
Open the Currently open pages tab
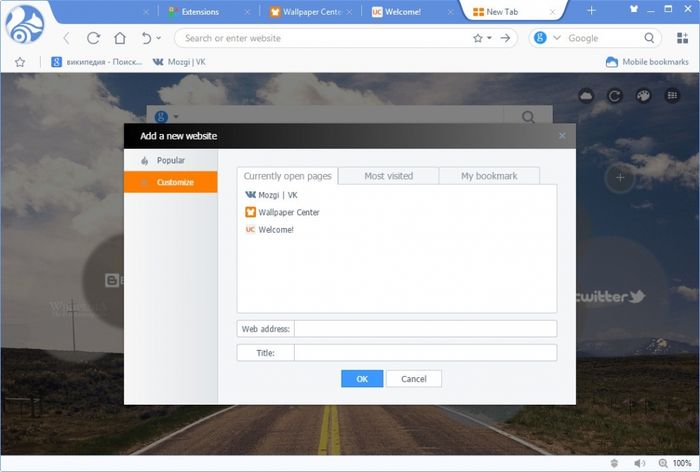pos(288,176)
